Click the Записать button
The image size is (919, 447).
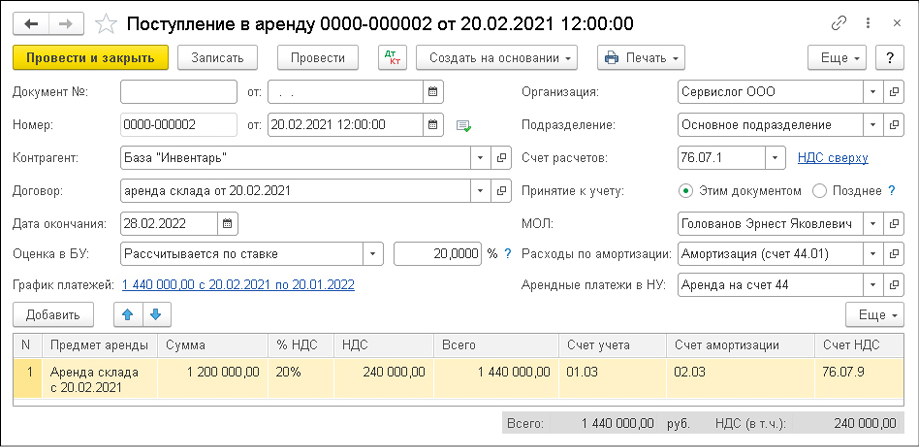point(217,57)
